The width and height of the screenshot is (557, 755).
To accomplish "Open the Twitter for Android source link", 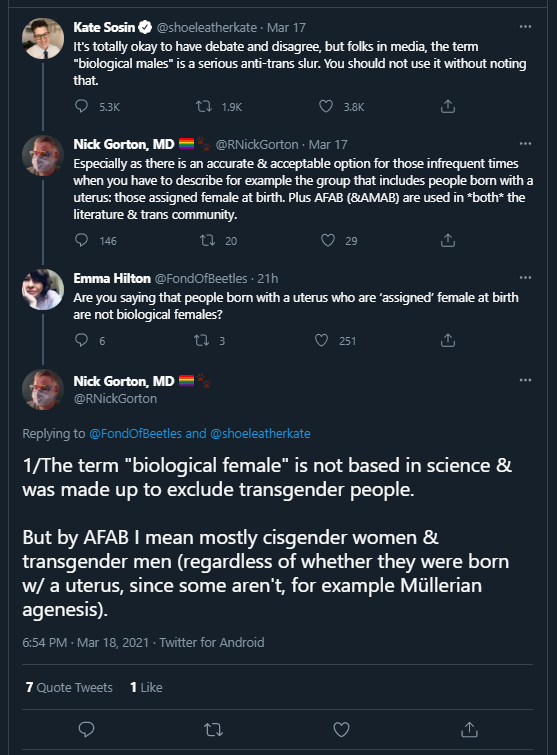I will coord(212,642).
